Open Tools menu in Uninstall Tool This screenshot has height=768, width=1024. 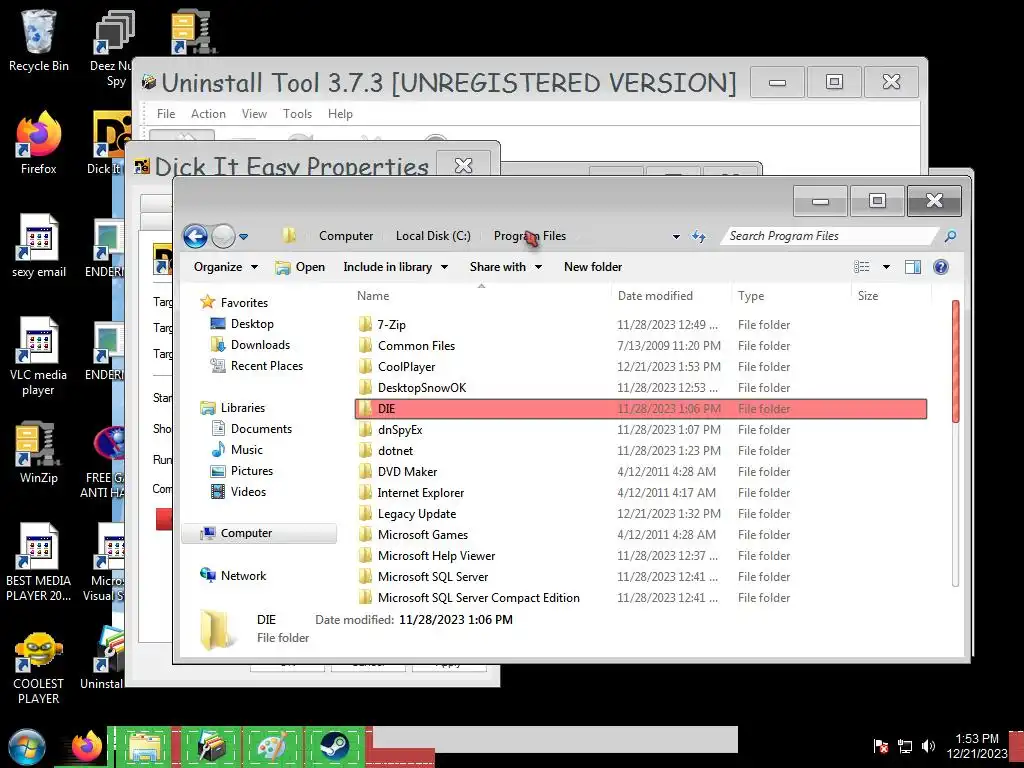coord(297,114)
